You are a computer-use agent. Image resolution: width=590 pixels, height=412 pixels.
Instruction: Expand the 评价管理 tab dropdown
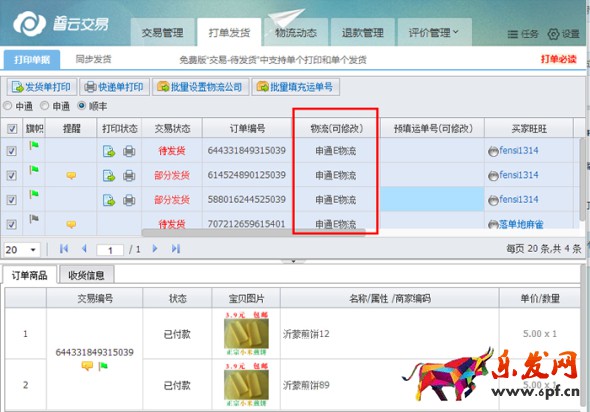[x=456, y=32]
